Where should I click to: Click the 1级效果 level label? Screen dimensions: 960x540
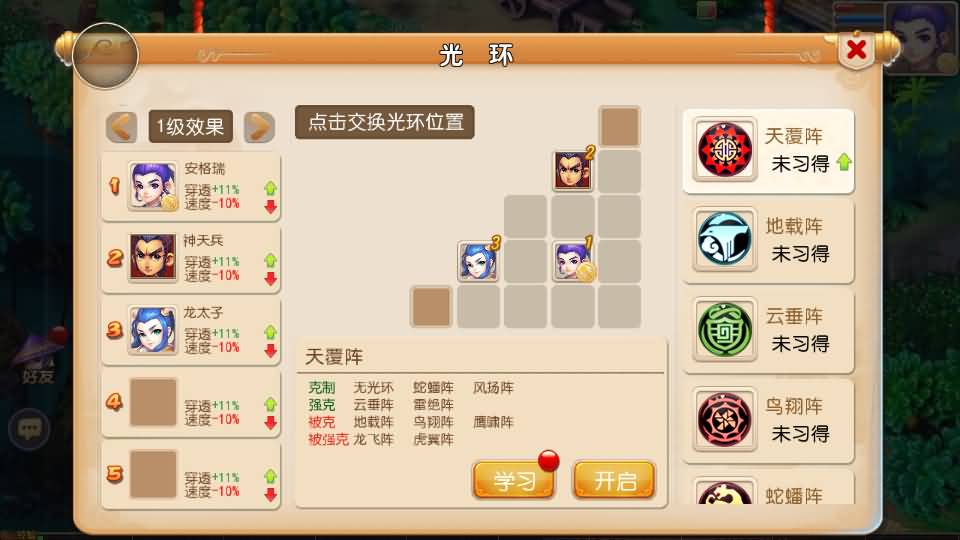click(190, 127)
